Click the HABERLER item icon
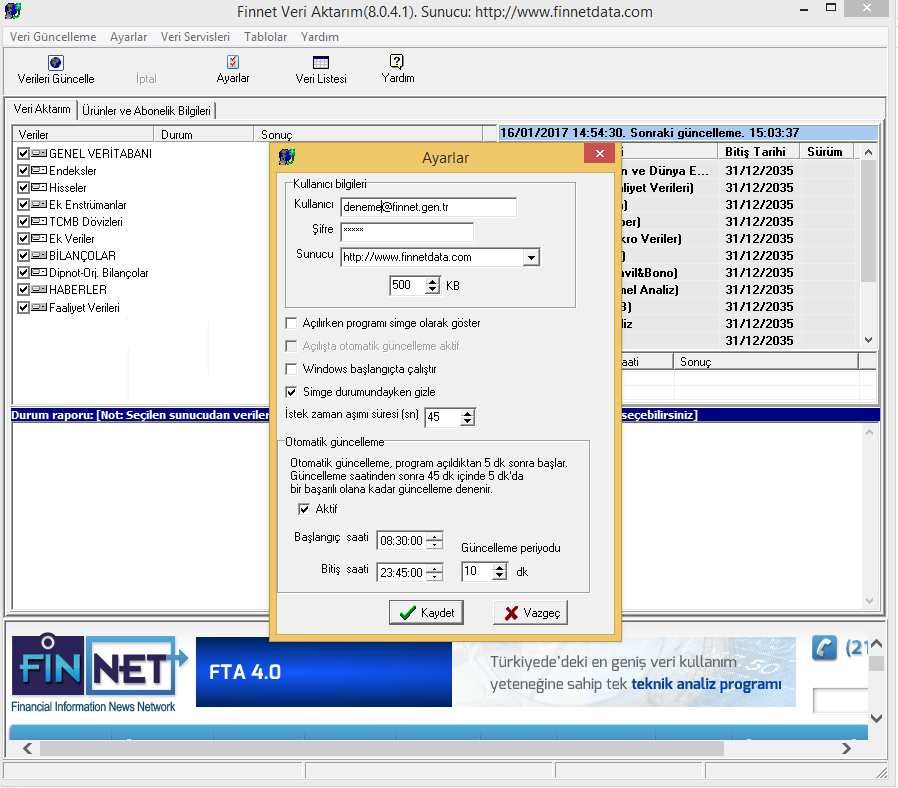Viewport: 898px width, 788px height. coord(39,290)
